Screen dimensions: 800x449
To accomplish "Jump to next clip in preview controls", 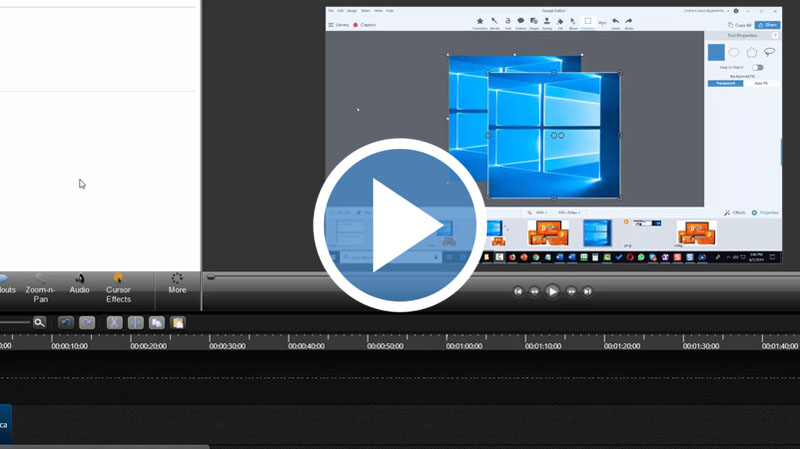I will click(x=588, y=291).
